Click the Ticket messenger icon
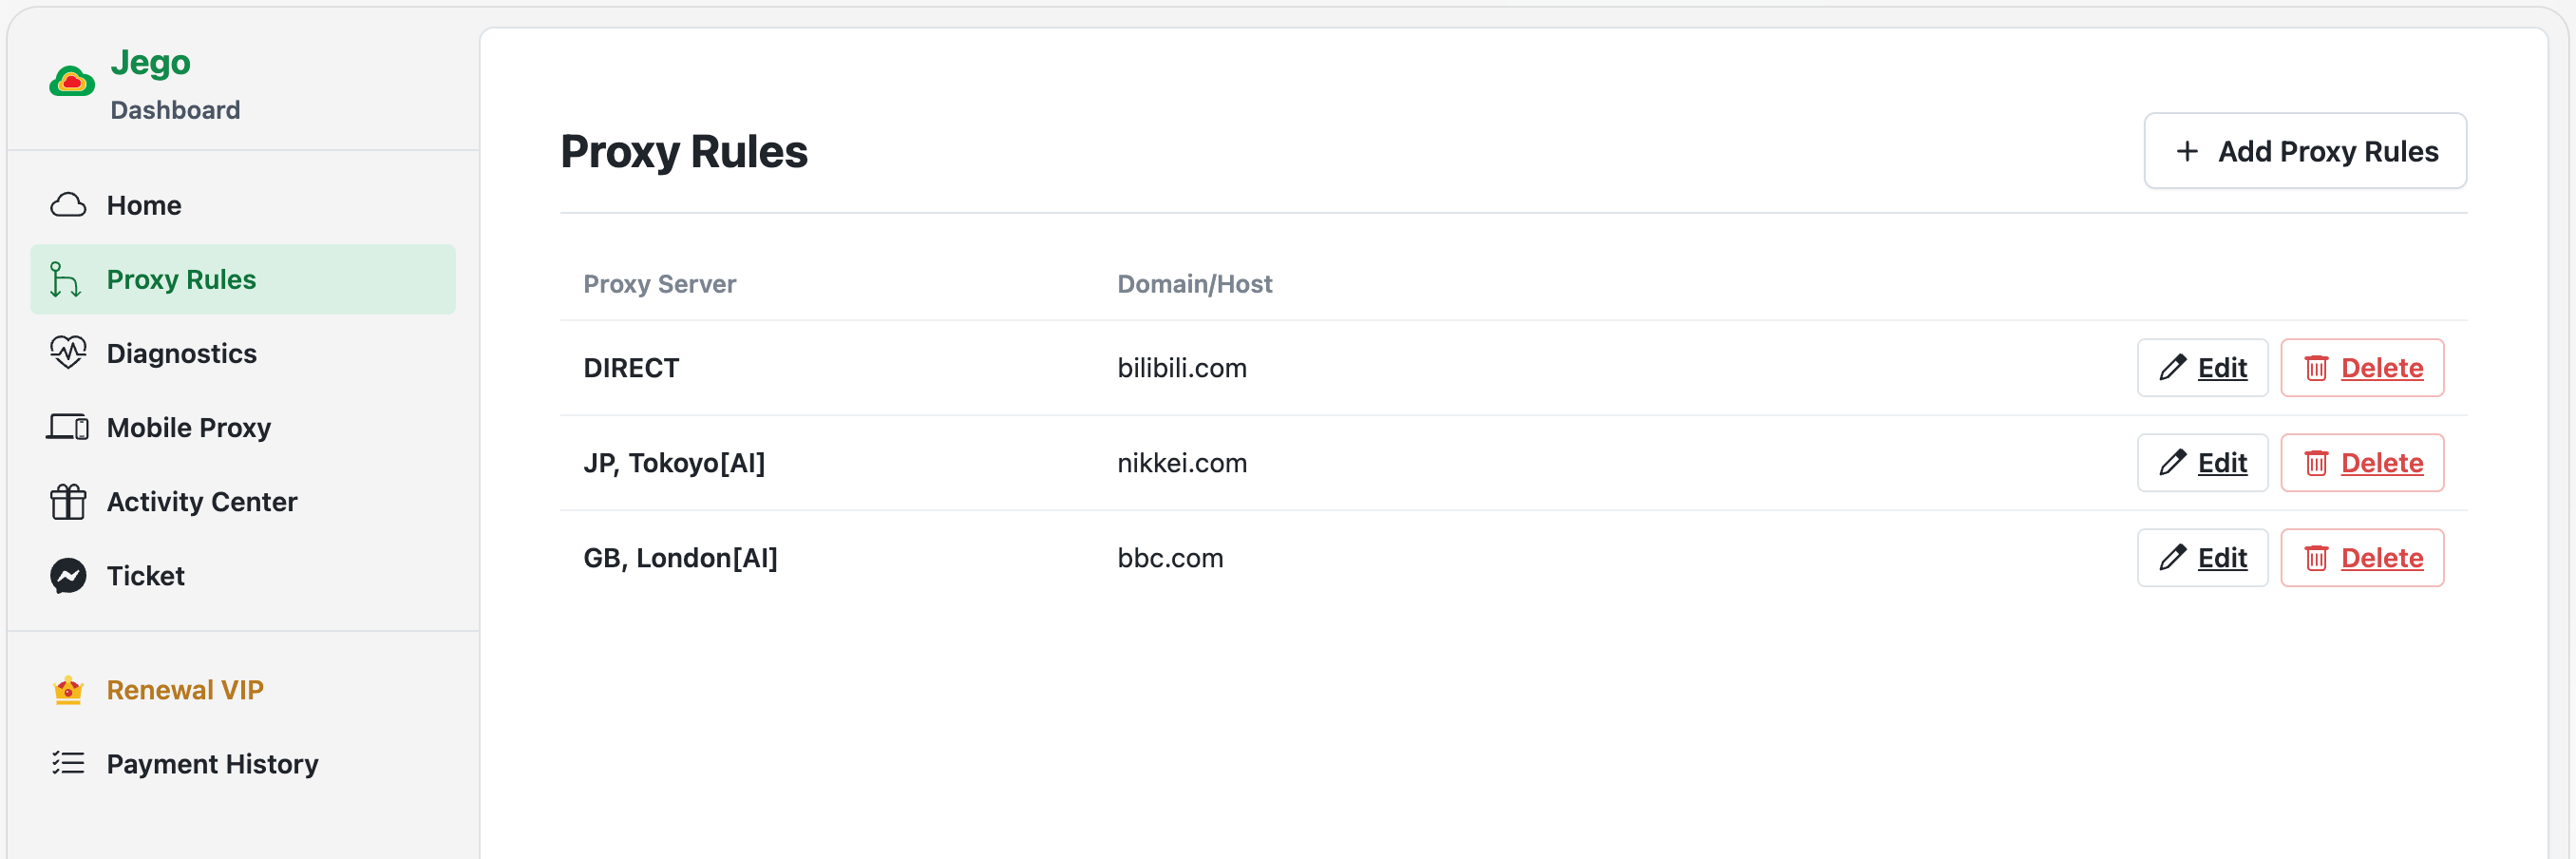 point(68,575)
